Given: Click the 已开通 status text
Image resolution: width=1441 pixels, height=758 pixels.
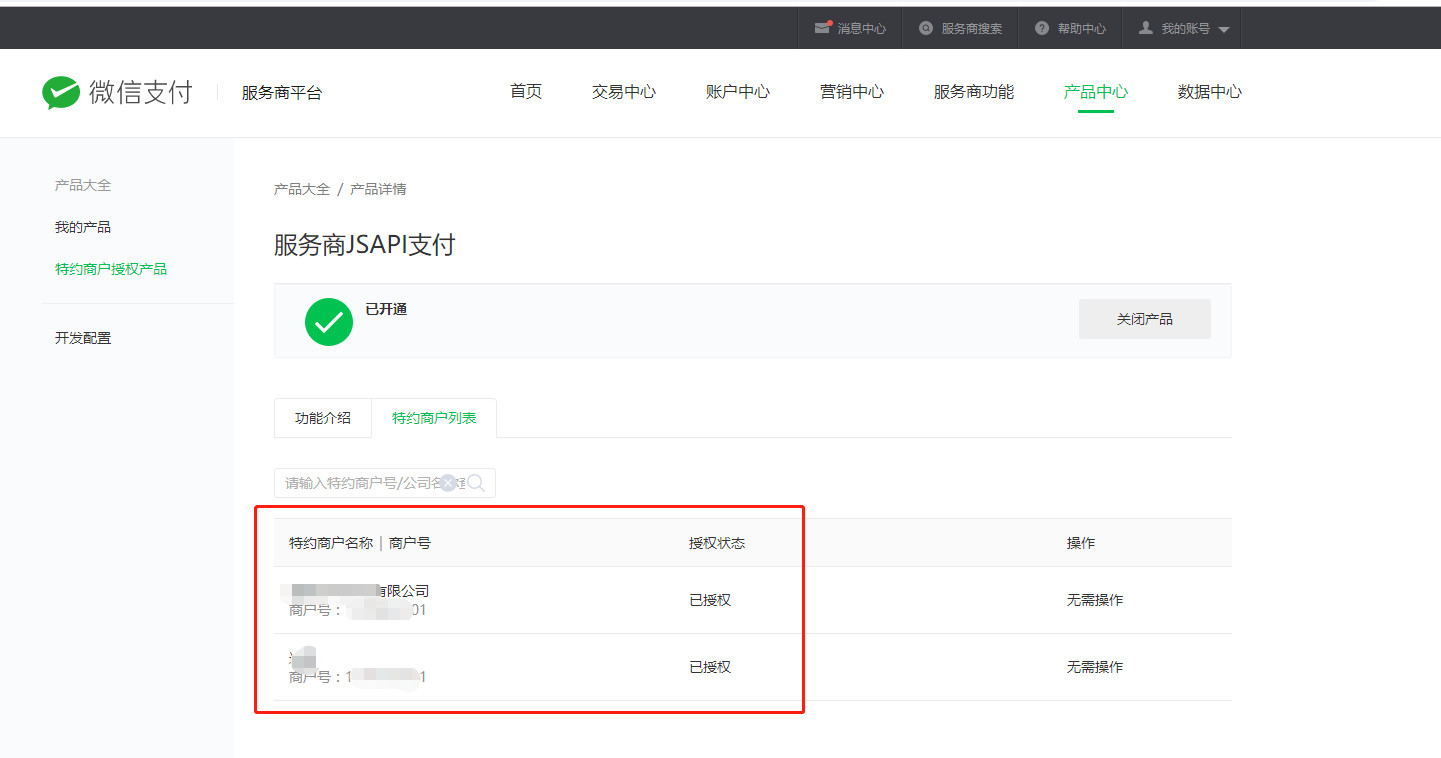Looking at the screenshot, I should 386,309.
